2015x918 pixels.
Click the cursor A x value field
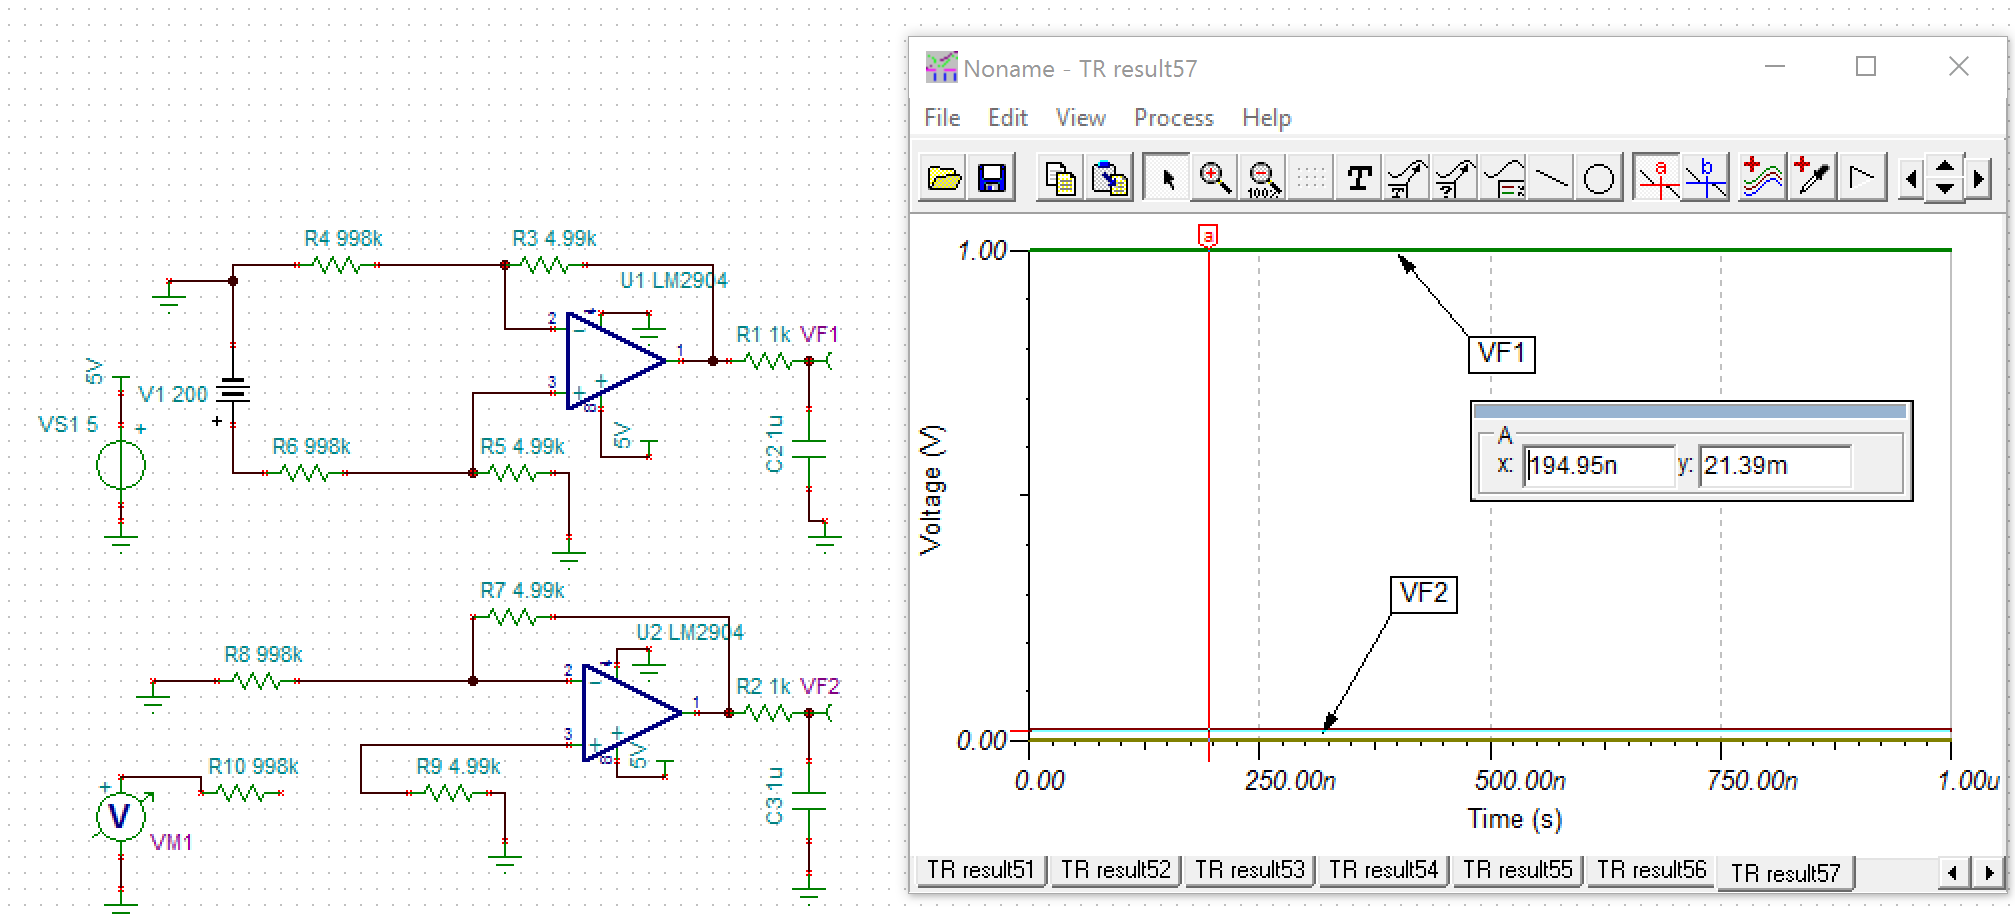pyautogui.click(x=1598, y=466)
